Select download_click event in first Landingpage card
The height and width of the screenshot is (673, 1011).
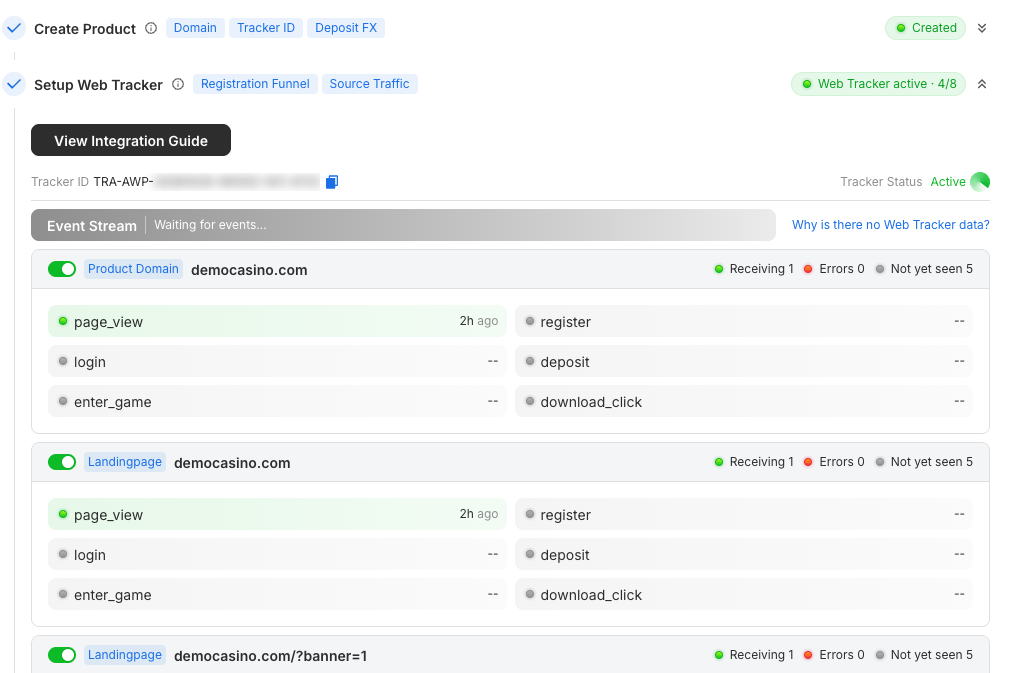743,594
